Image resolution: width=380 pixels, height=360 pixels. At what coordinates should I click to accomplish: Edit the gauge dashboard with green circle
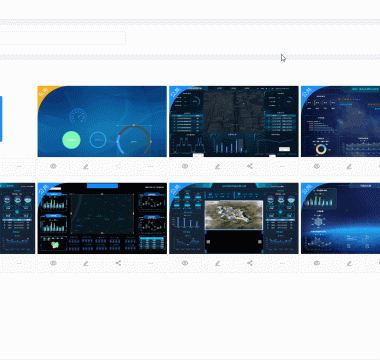(86, 166)
